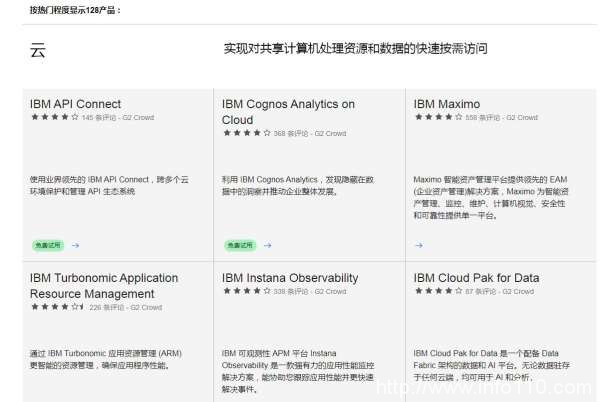This screenshot has width=600, height=402.
Task: Click the arrow icon on IBM Maximo card
Action: click(x=417, y=244)
